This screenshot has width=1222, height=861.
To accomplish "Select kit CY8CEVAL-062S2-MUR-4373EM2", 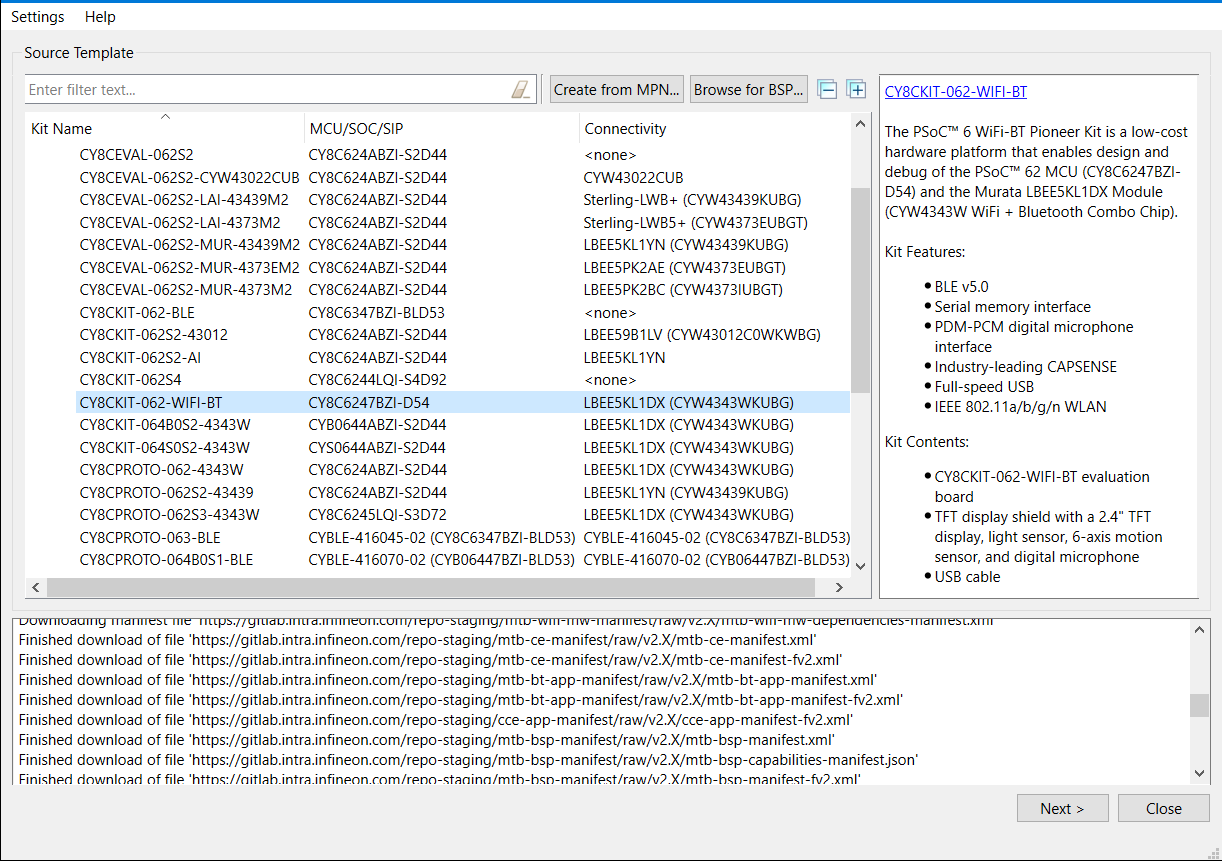I will click(x=190, y=267).
